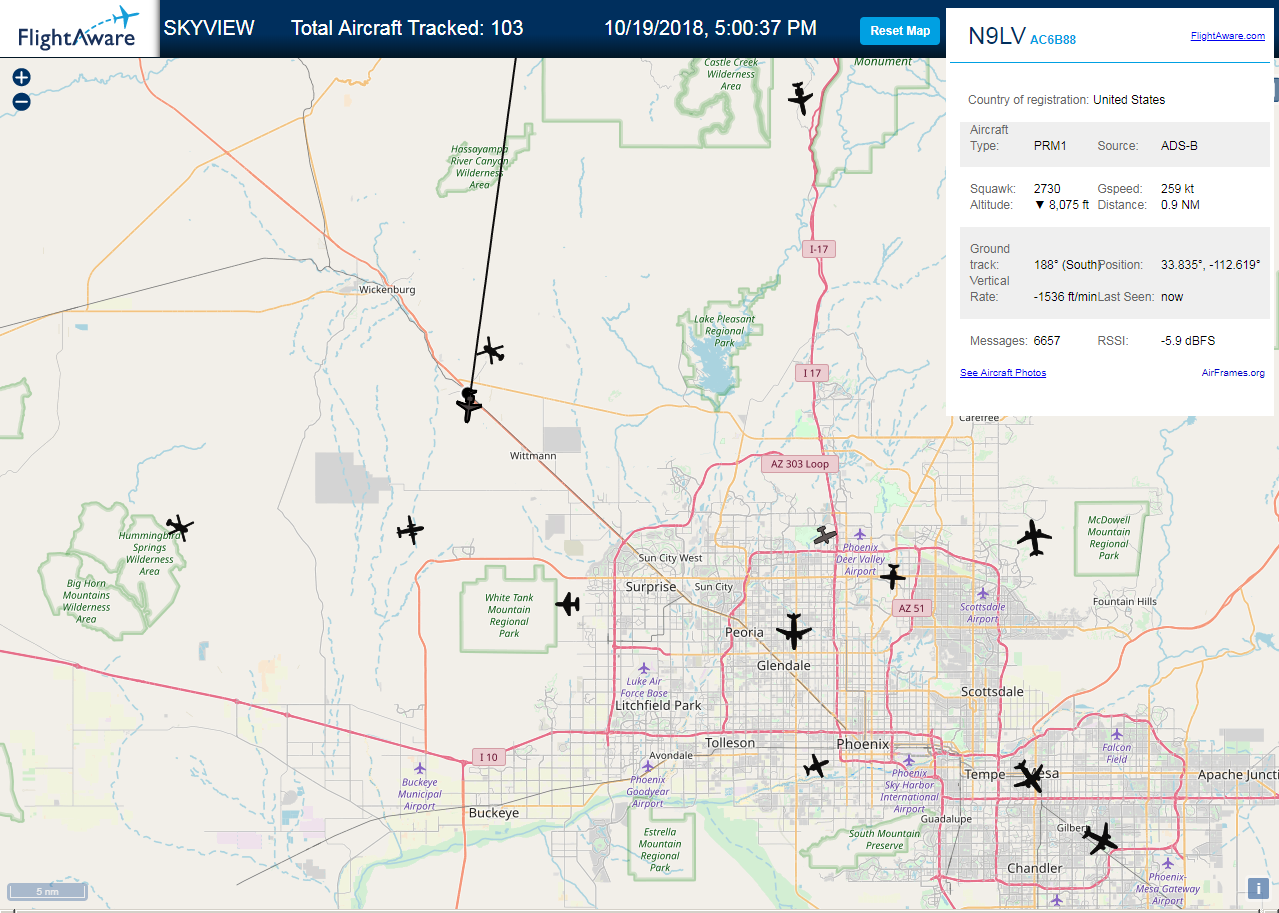
Task: Select the aircraft over Tempe and Mesa
Action: [1028, 776]
